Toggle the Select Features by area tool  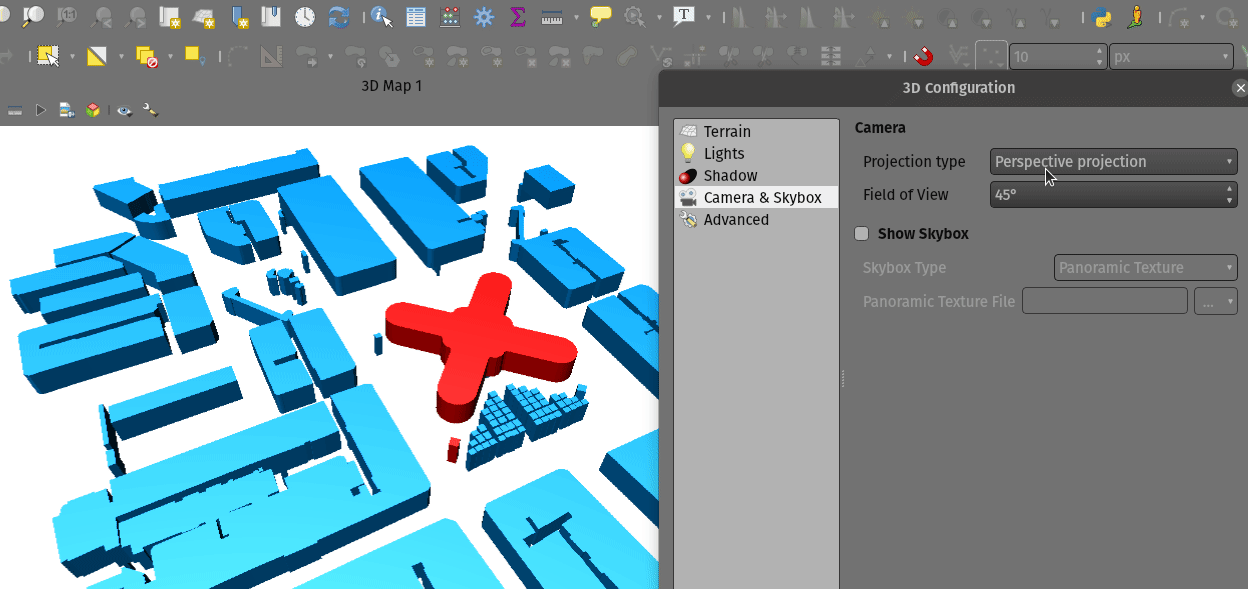47,57
